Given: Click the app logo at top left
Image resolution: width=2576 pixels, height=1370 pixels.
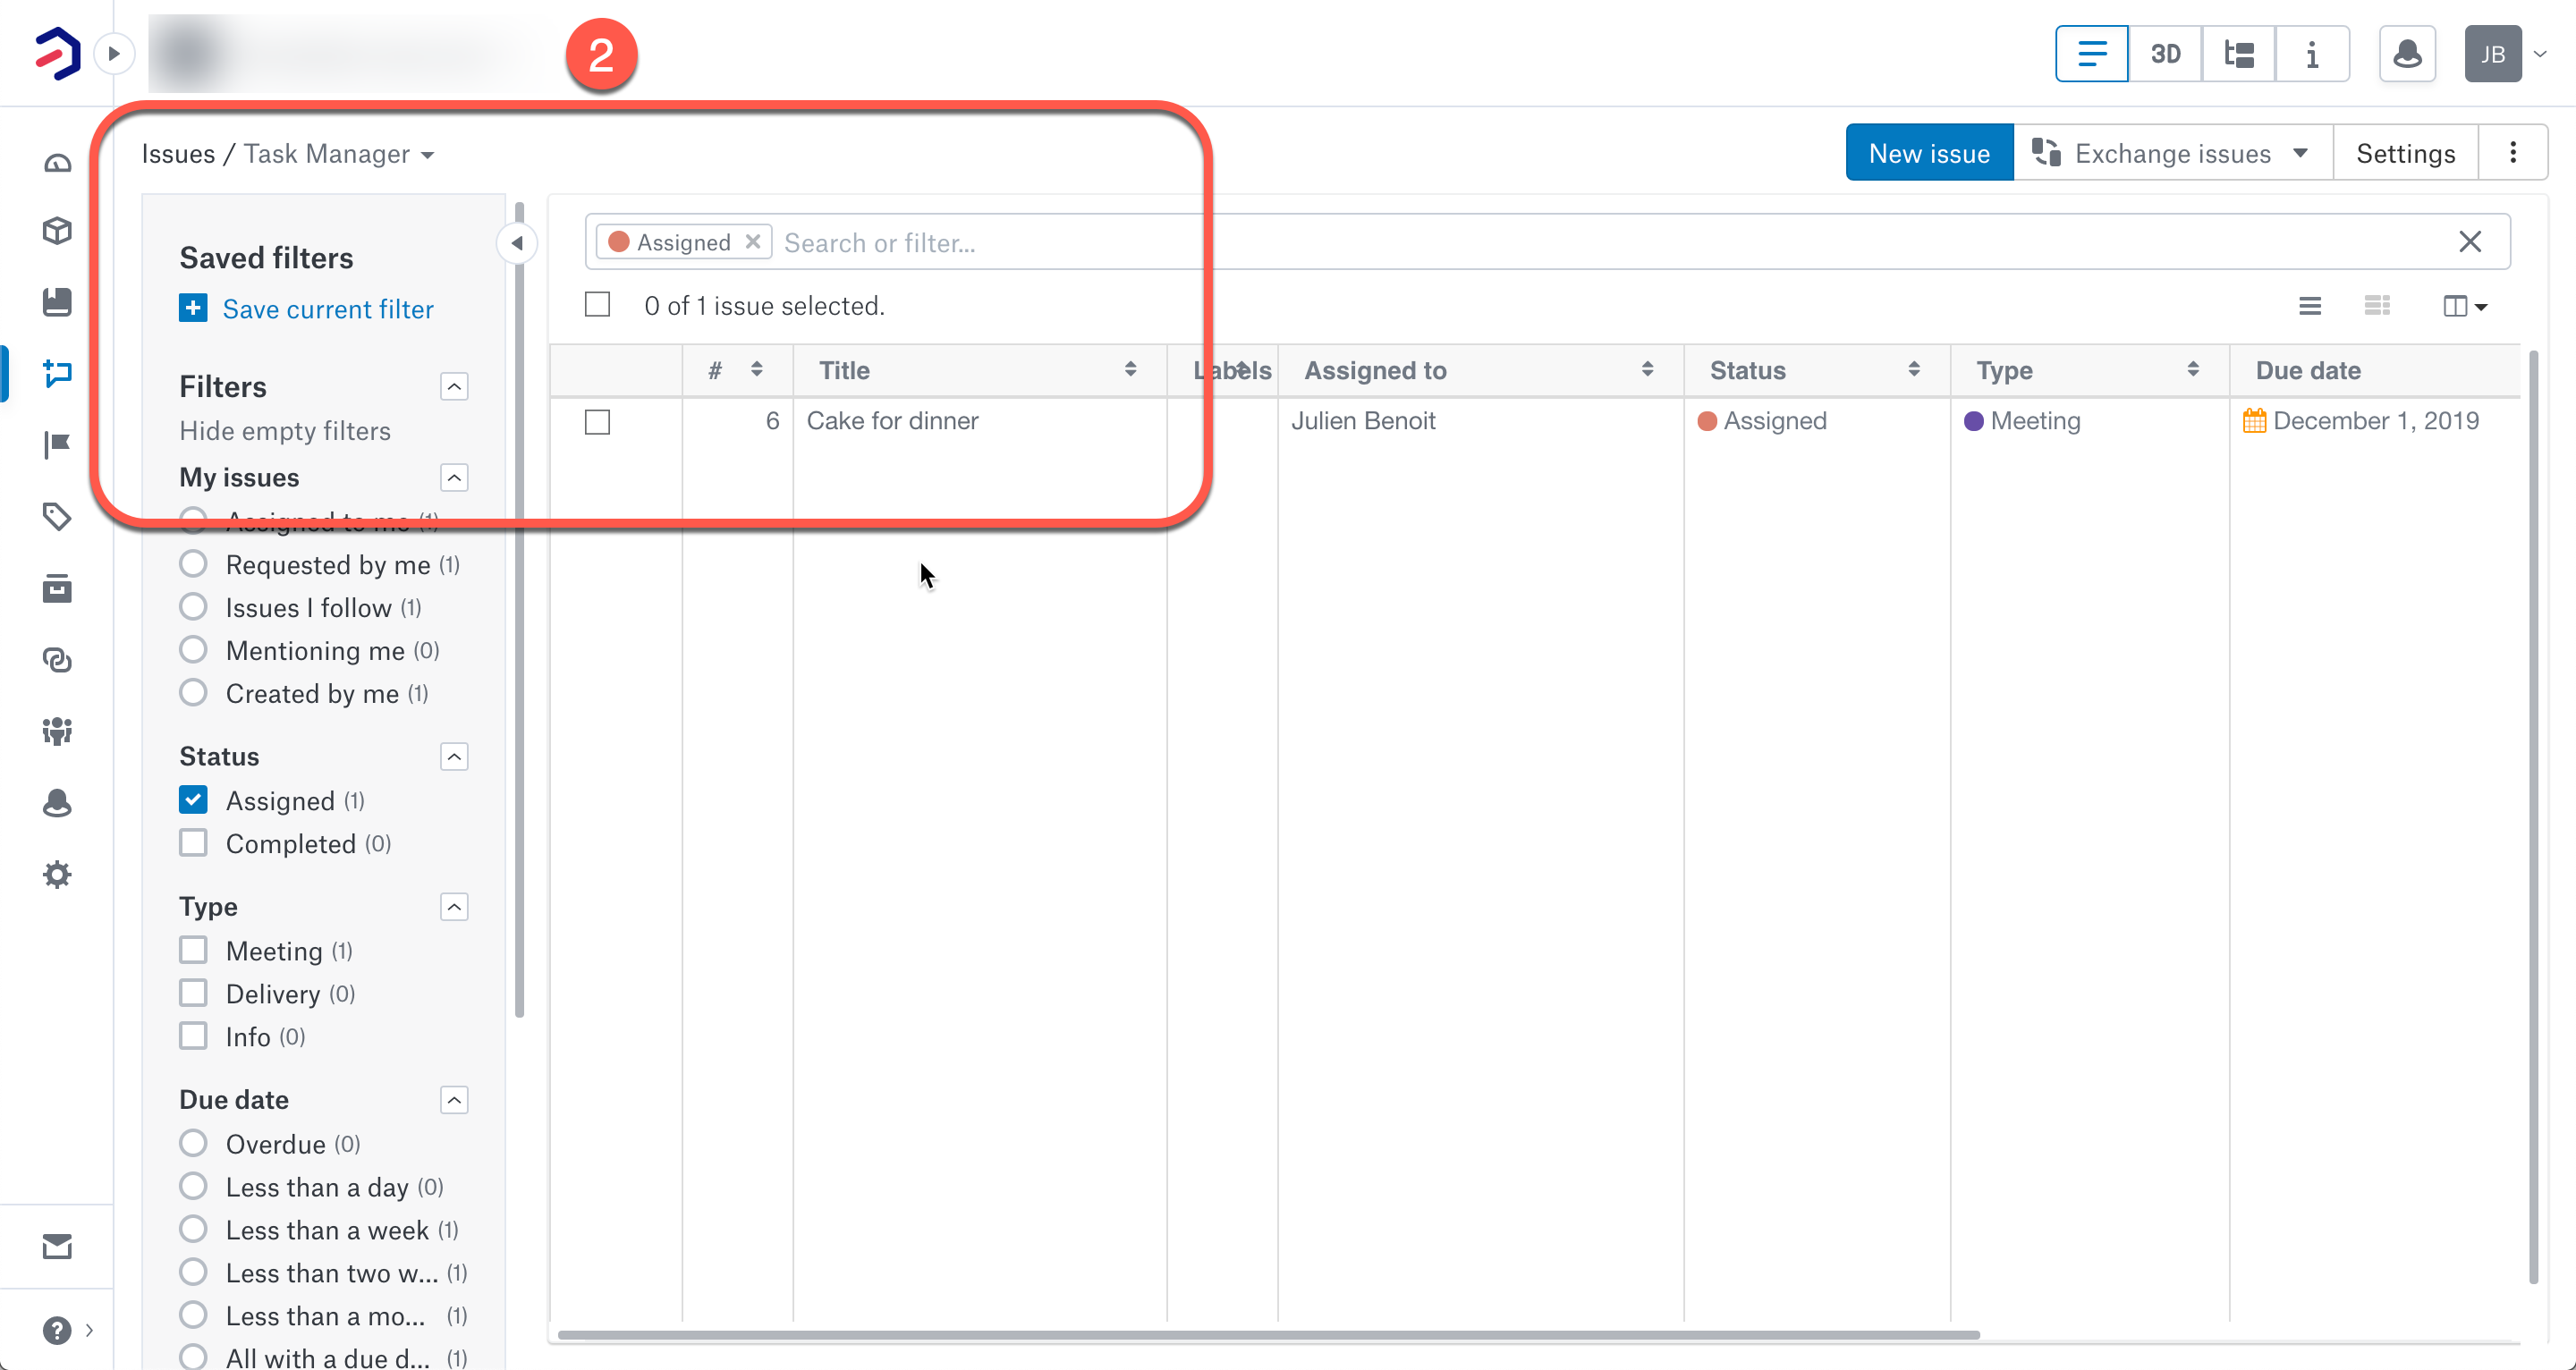Looking at the screenshot, I should click(x=57, y=53).
